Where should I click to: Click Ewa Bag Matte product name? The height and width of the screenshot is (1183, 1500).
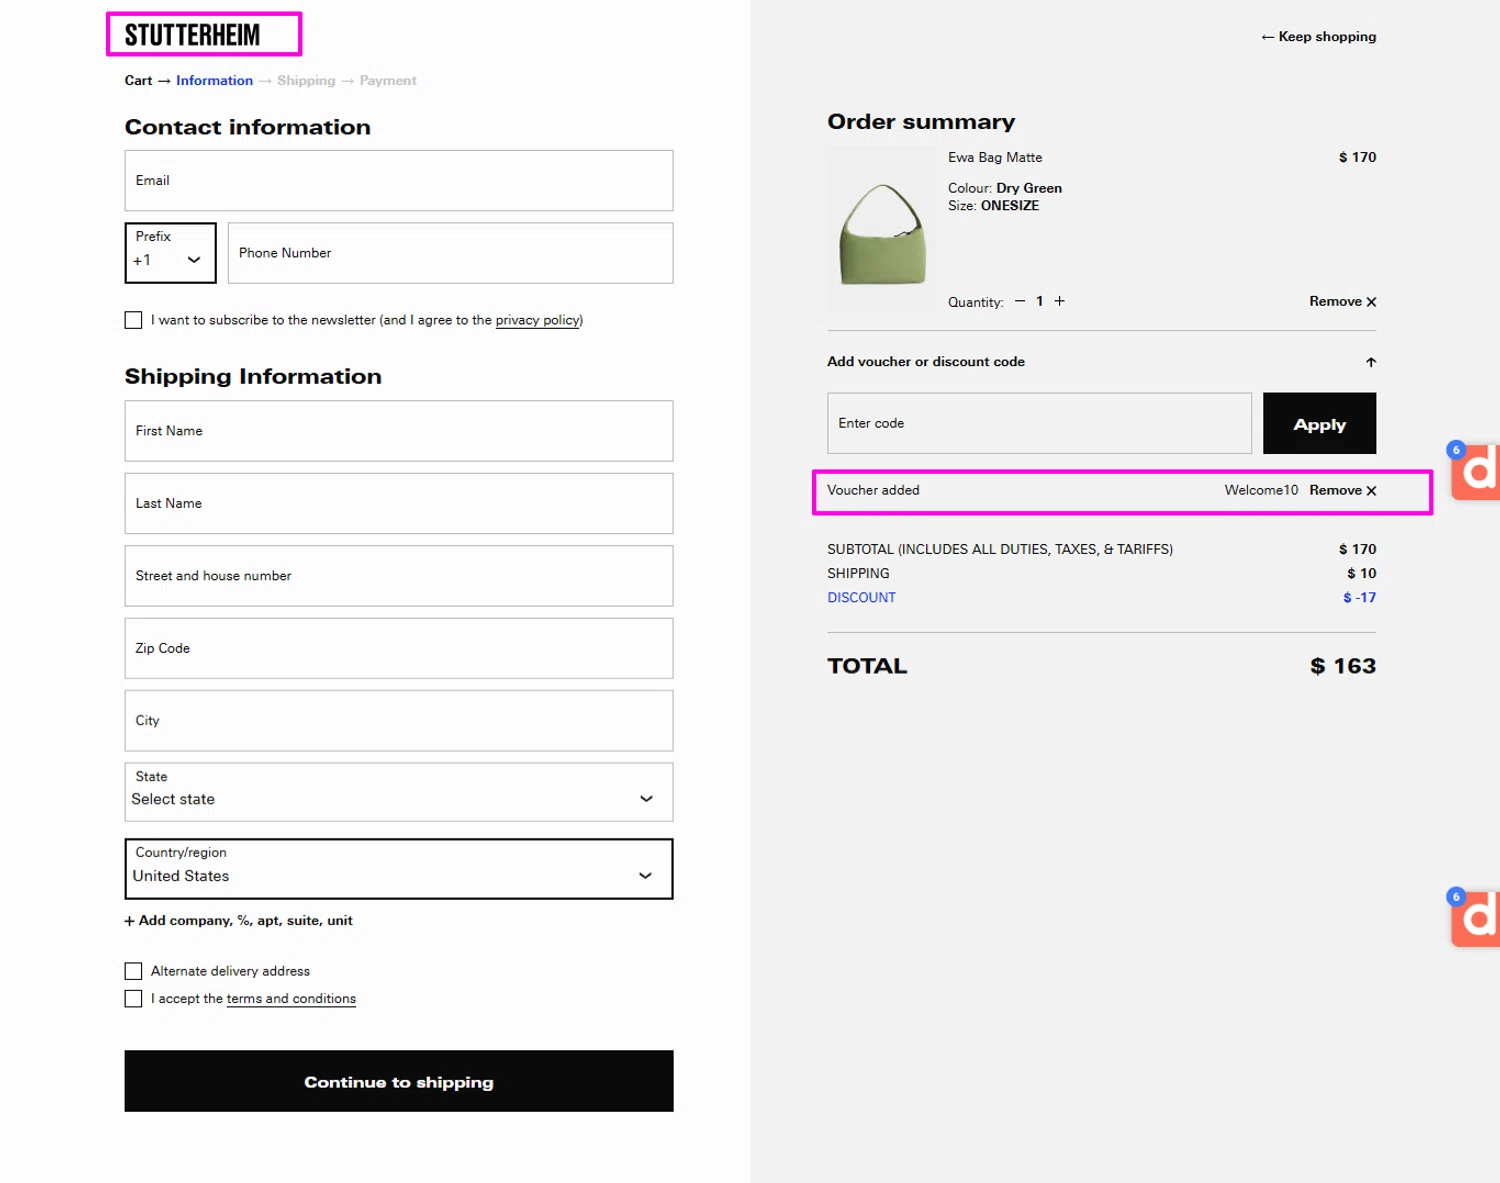click(x=995, y=157)
